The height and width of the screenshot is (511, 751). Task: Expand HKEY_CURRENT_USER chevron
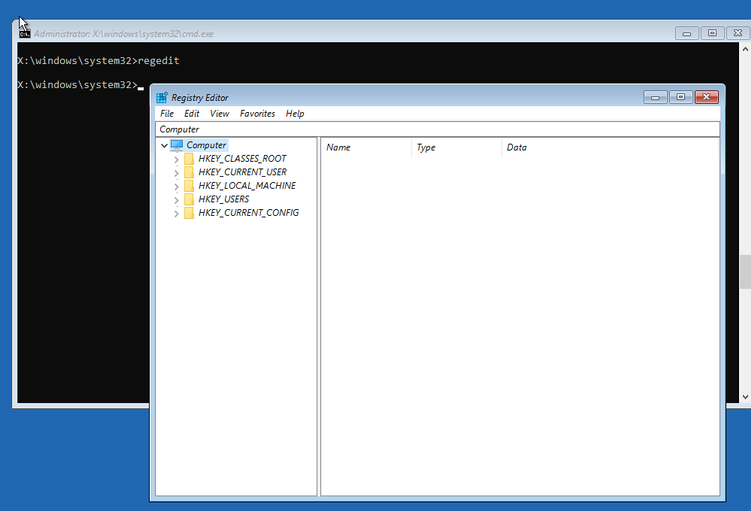176,173
